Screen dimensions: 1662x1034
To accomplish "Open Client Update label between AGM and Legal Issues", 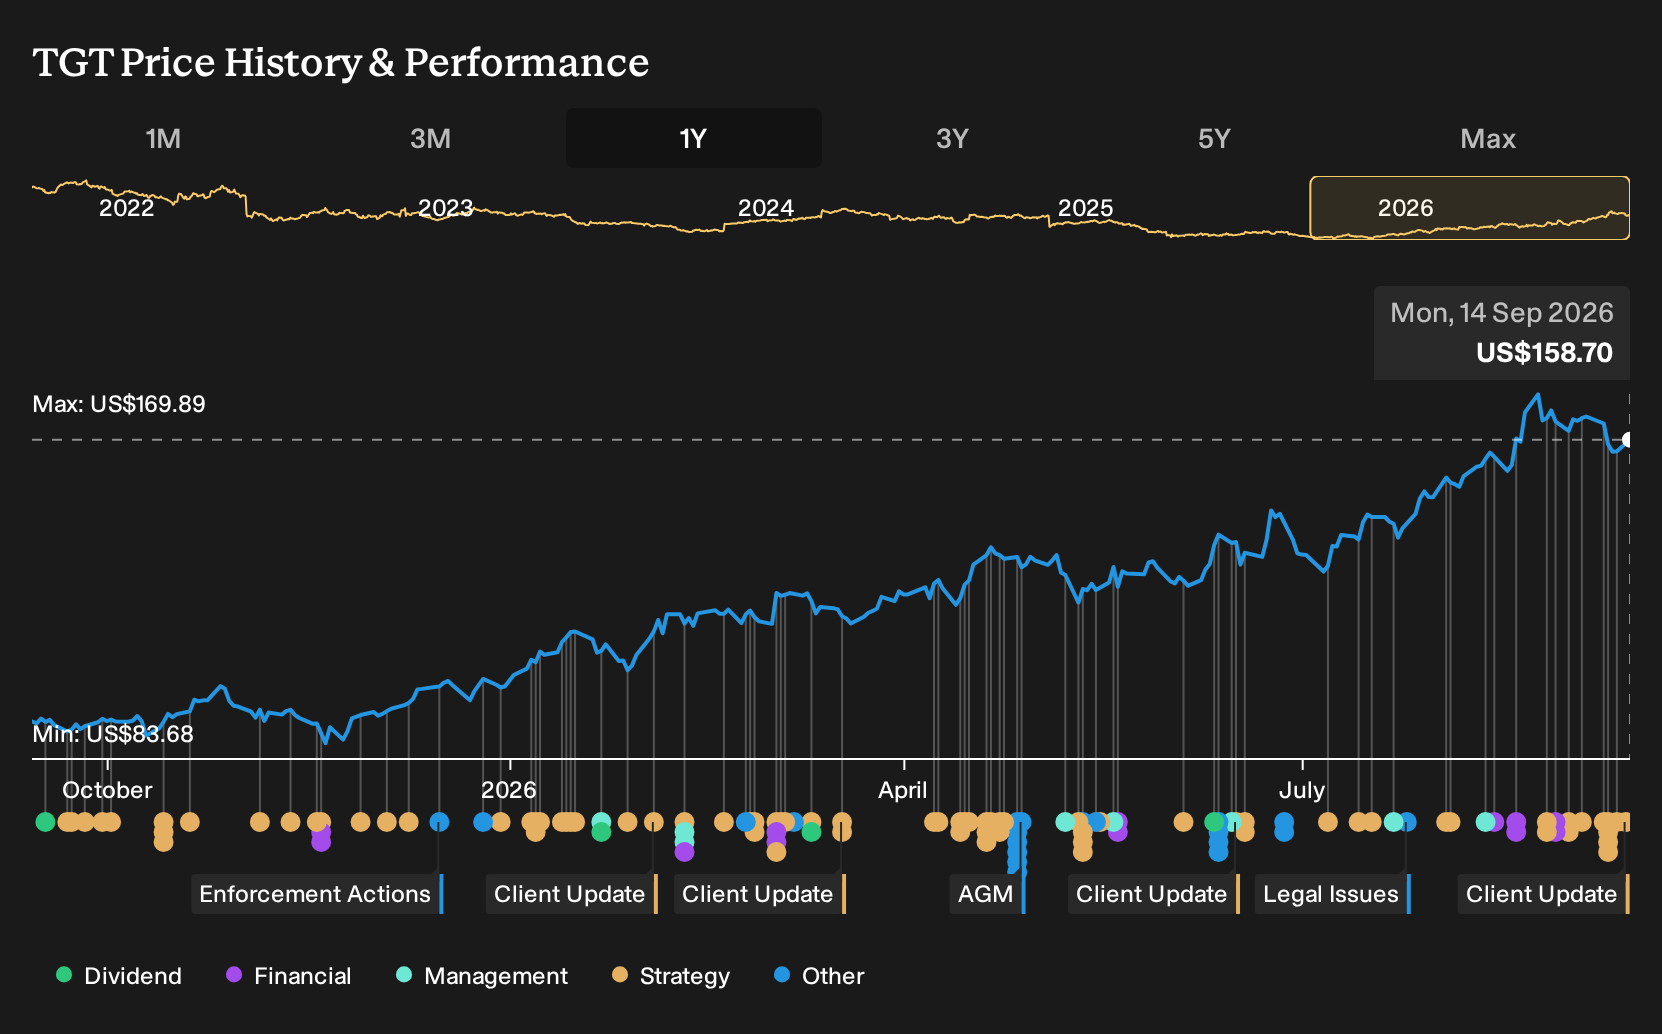I will (1153, 894).
